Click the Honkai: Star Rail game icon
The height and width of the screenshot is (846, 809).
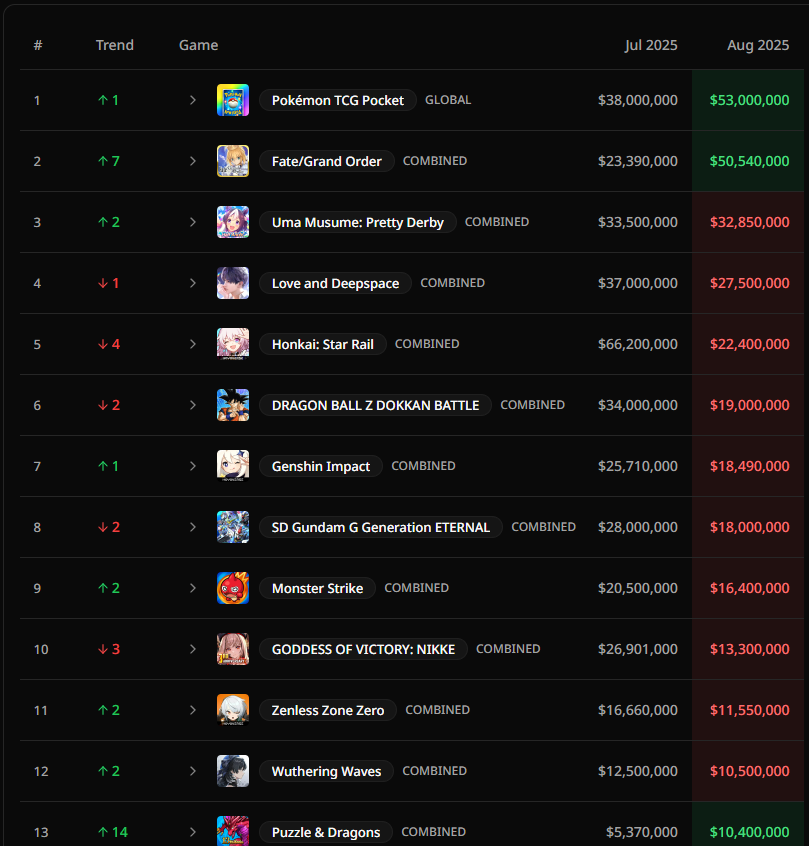233,344
